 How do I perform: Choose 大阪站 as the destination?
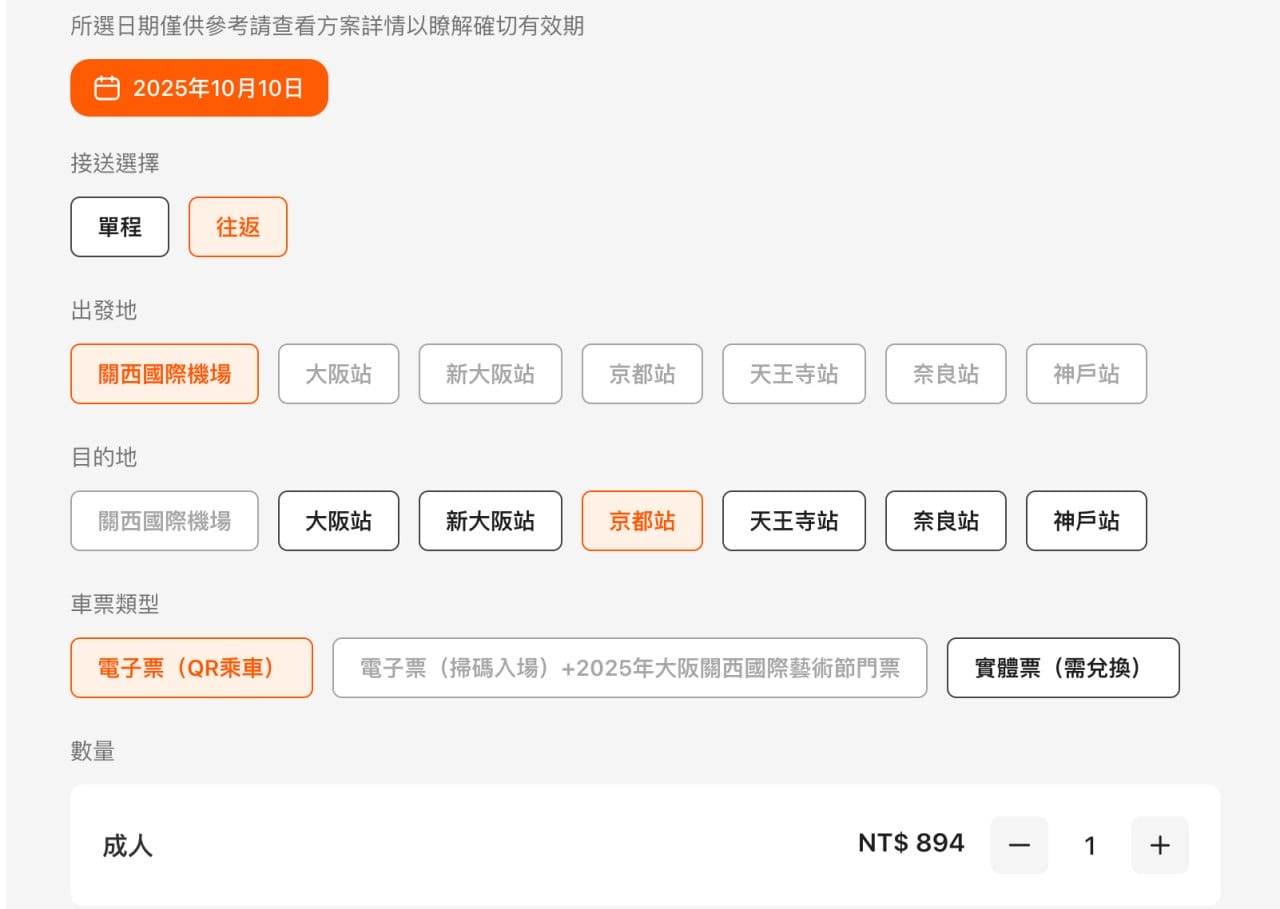click(338, 520)
